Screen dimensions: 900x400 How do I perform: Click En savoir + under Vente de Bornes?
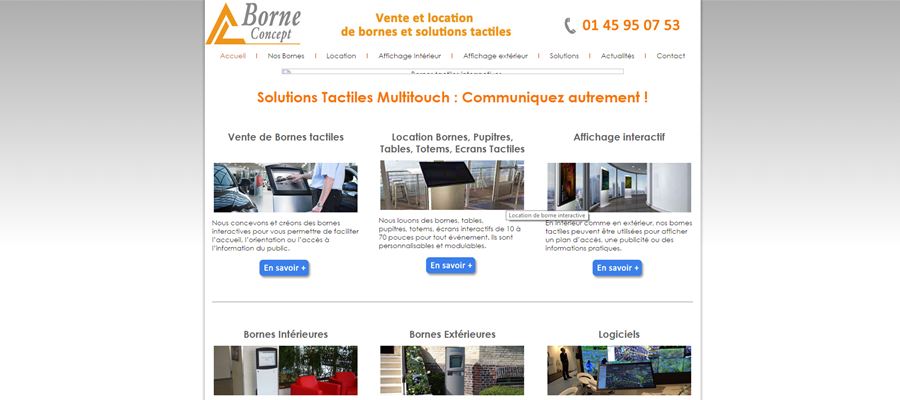click(284, 268)
